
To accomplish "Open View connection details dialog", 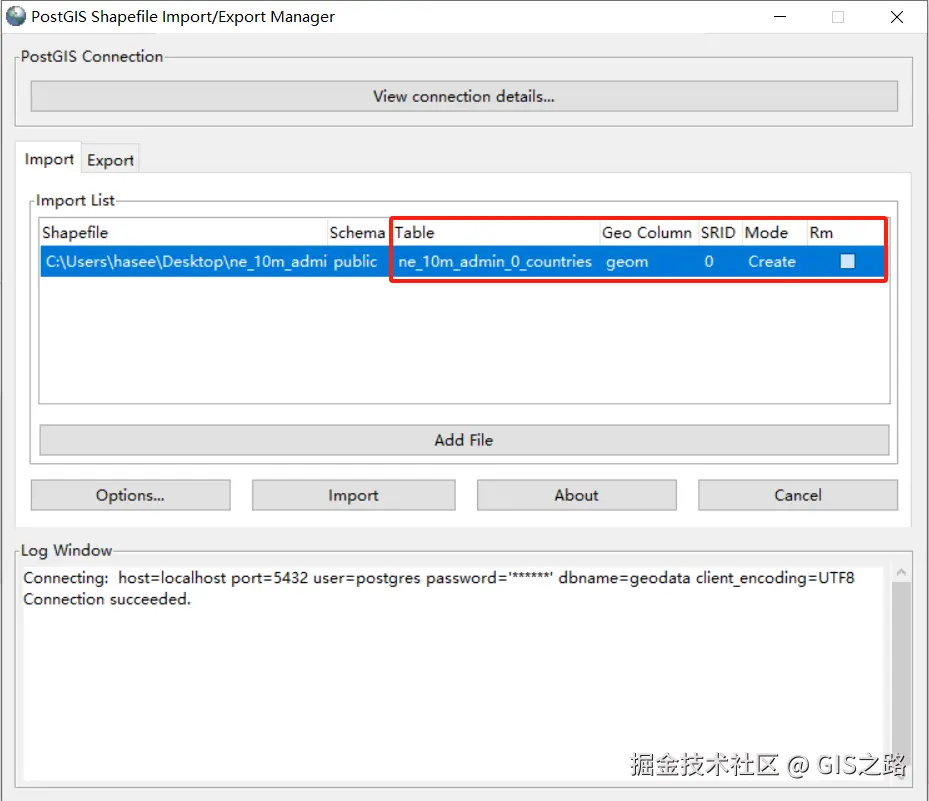I will pos(464,96).
